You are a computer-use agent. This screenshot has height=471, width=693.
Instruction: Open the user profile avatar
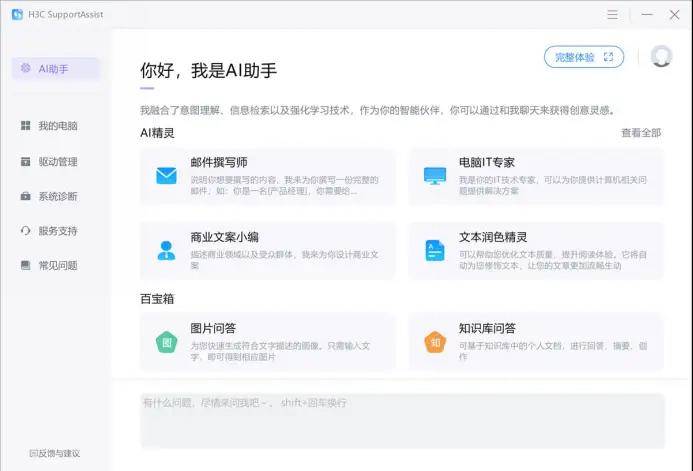tap(661, 57)
